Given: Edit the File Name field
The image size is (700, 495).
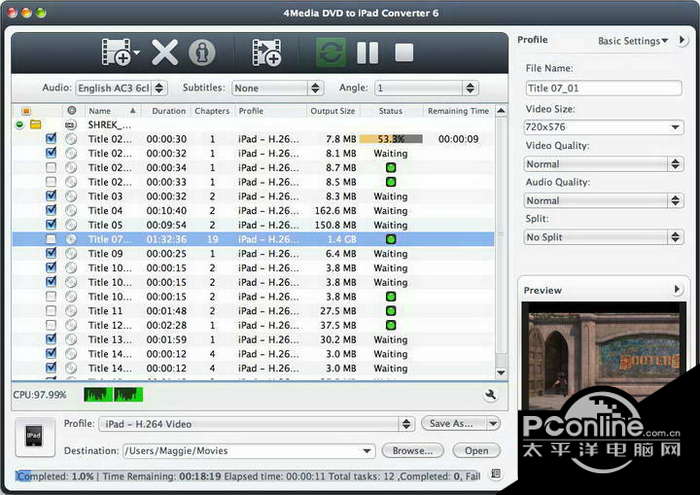Looking at the screenshot, I should [604, 88].
